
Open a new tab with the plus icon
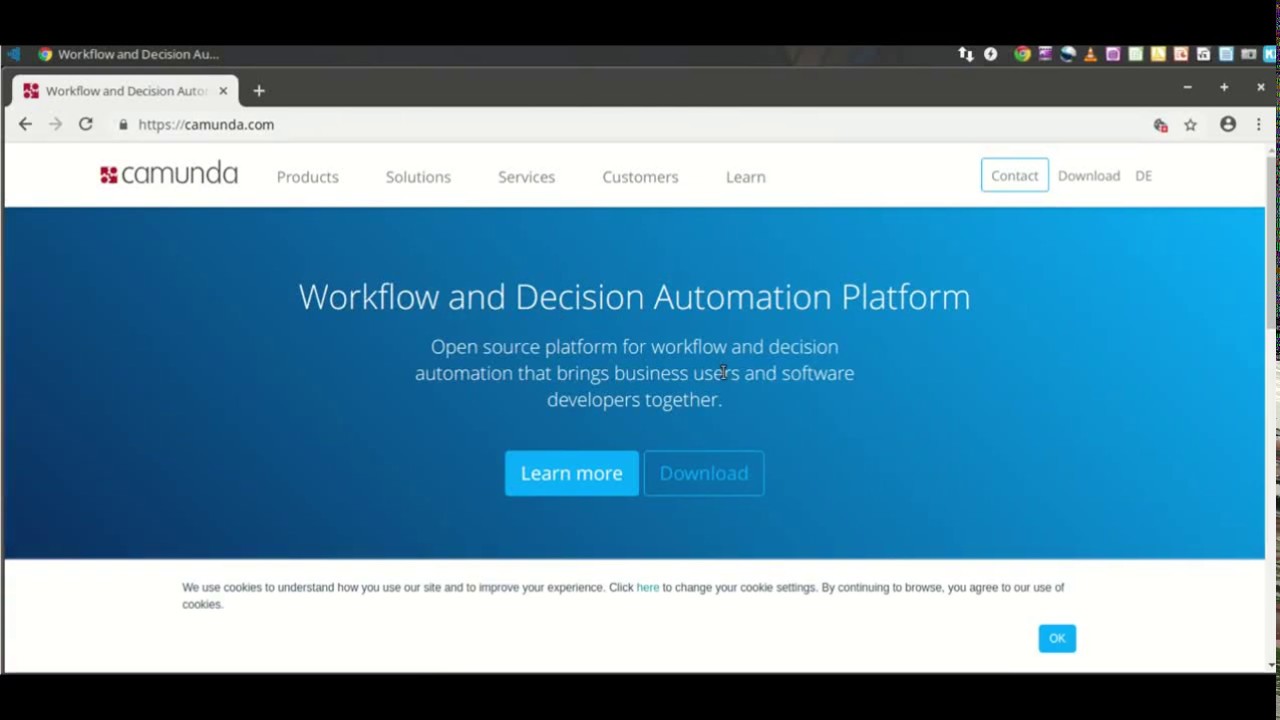point(259,91)
